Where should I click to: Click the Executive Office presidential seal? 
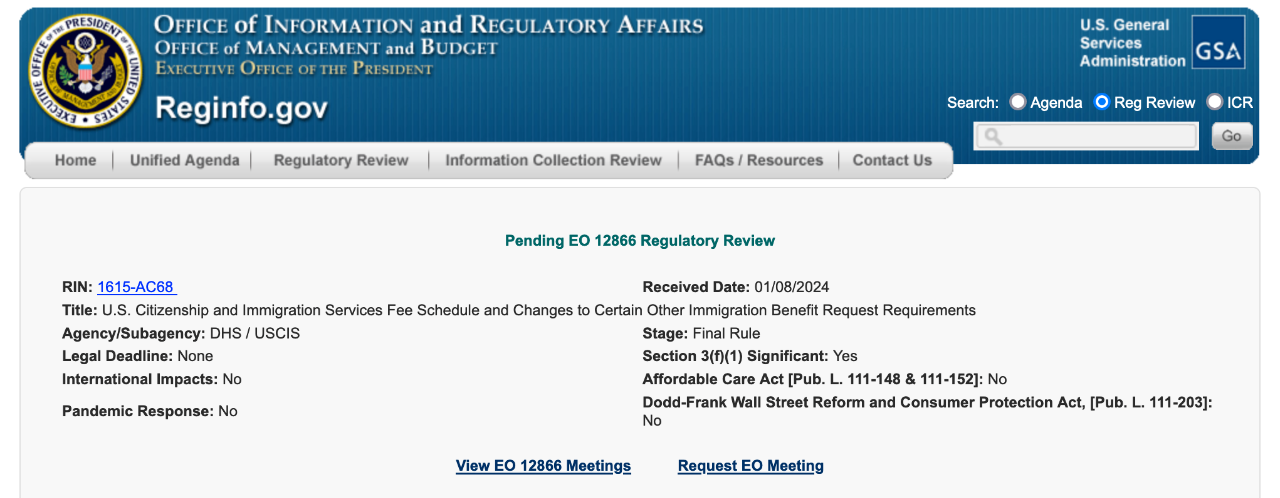point(83,71)
